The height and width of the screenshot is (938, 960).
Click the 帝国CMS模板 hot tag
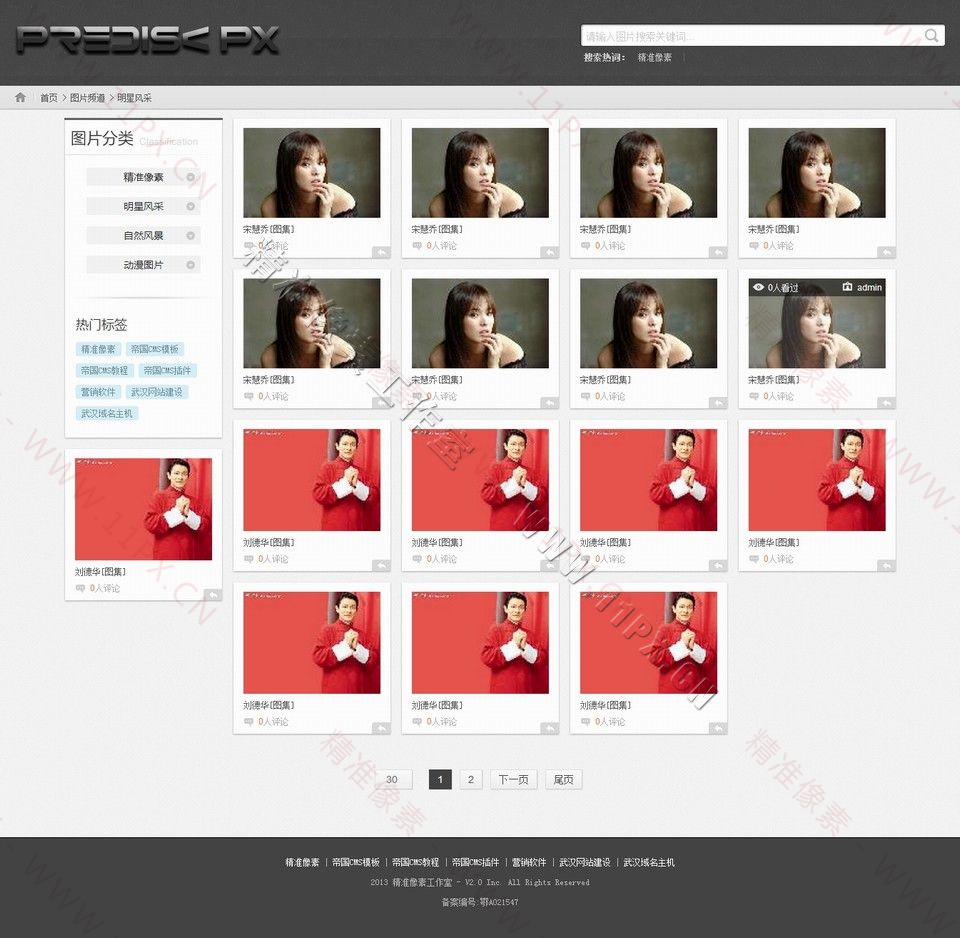coord(155,349)
